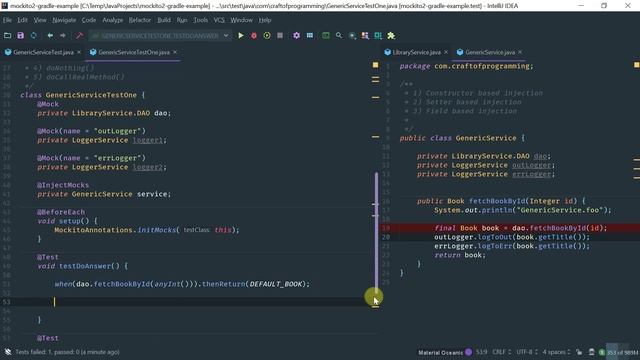Click the tool windows toggle icon bottom-left

pyautogui.click(x=8, y=352)
